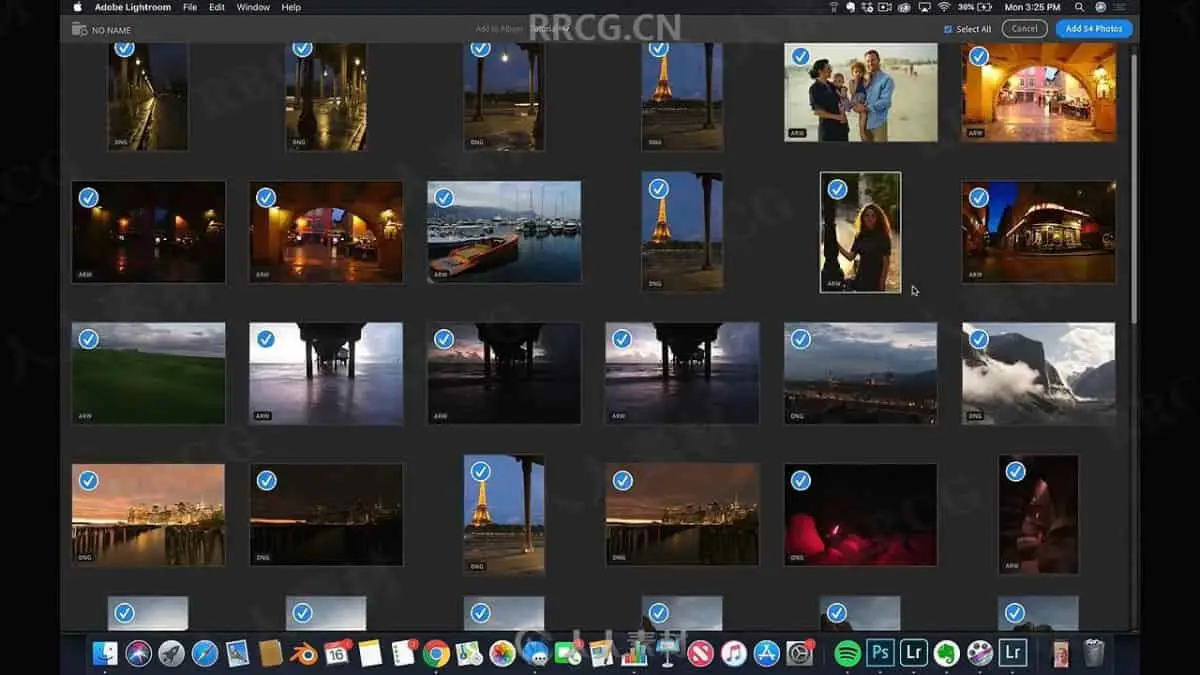Open the App Store dock icon

767,653
